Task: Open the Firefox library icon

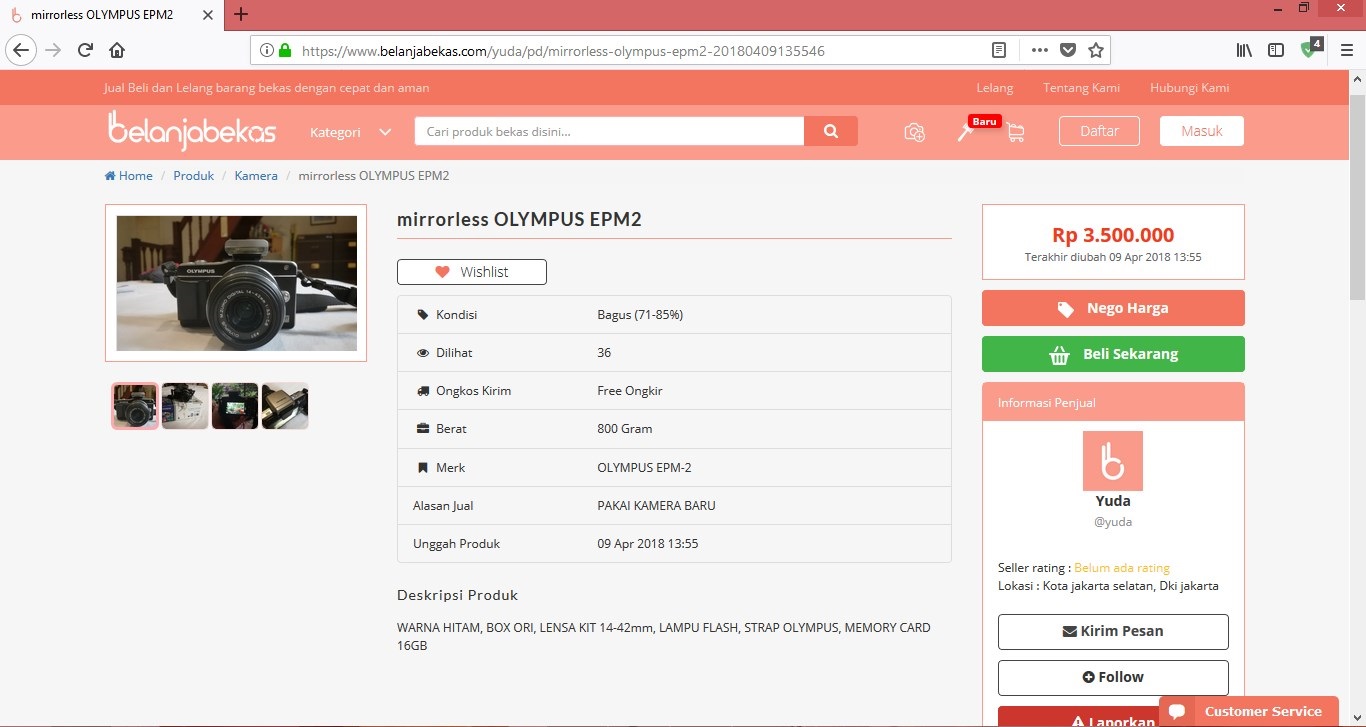Action: click(x=1244, y=50)
